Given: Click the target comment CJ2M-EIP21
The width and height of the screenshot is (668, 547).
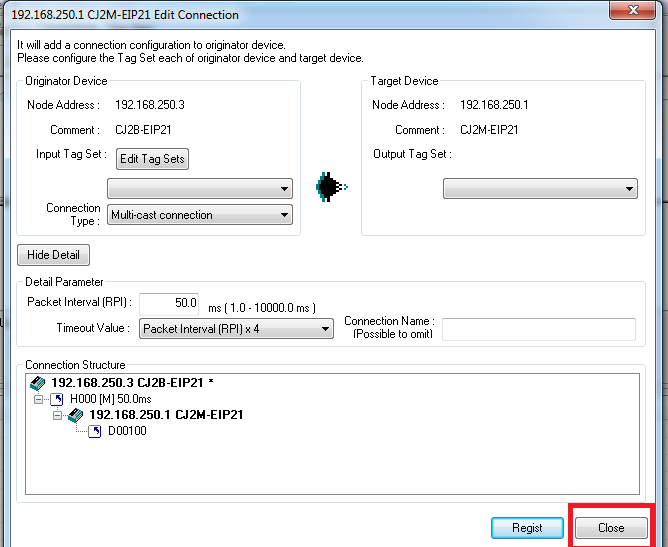Looking at the screenshot, I should tap(489, 130).
